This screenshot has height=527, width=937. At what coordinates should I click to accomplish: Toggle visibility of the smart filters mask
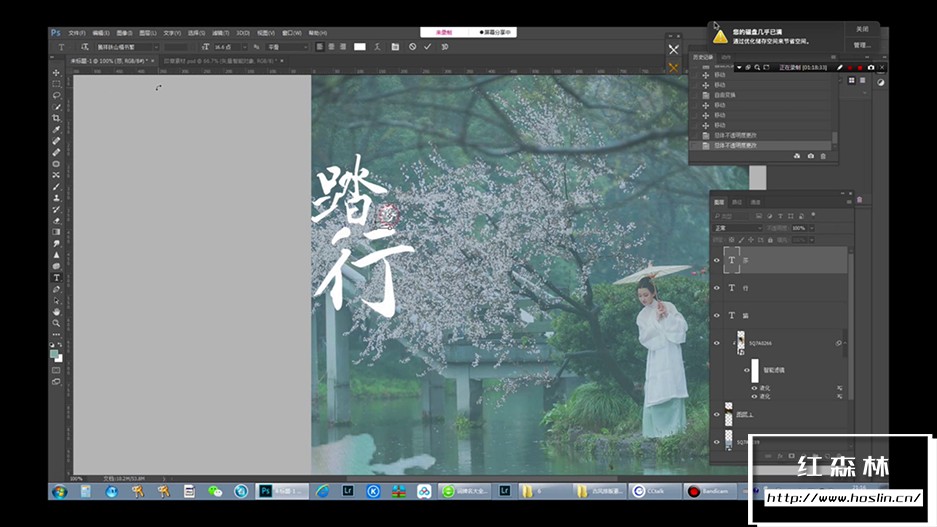pyautogui.click(x=745, y=369)
